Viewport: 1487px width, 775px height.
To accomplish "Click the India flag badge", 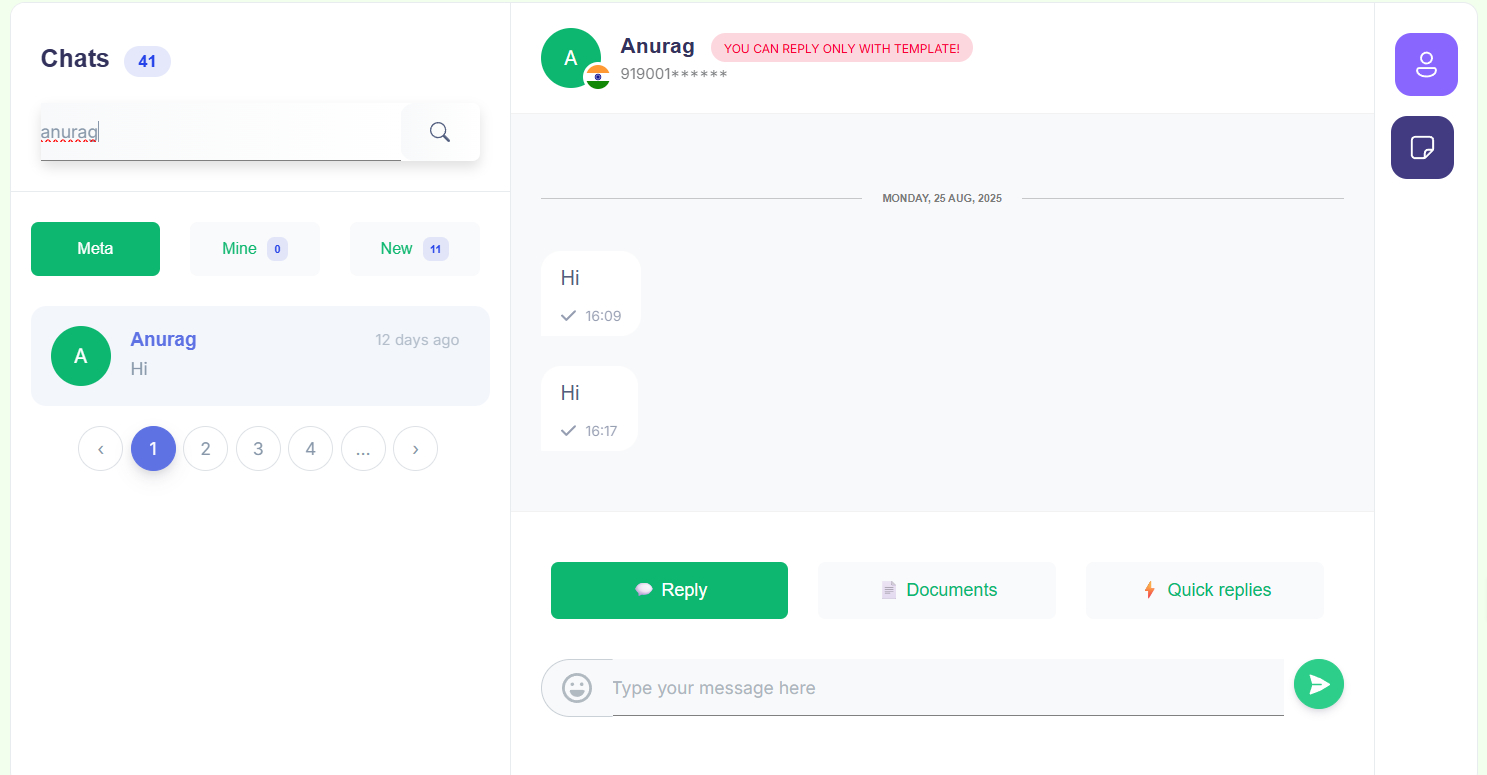I will point(598,77).
